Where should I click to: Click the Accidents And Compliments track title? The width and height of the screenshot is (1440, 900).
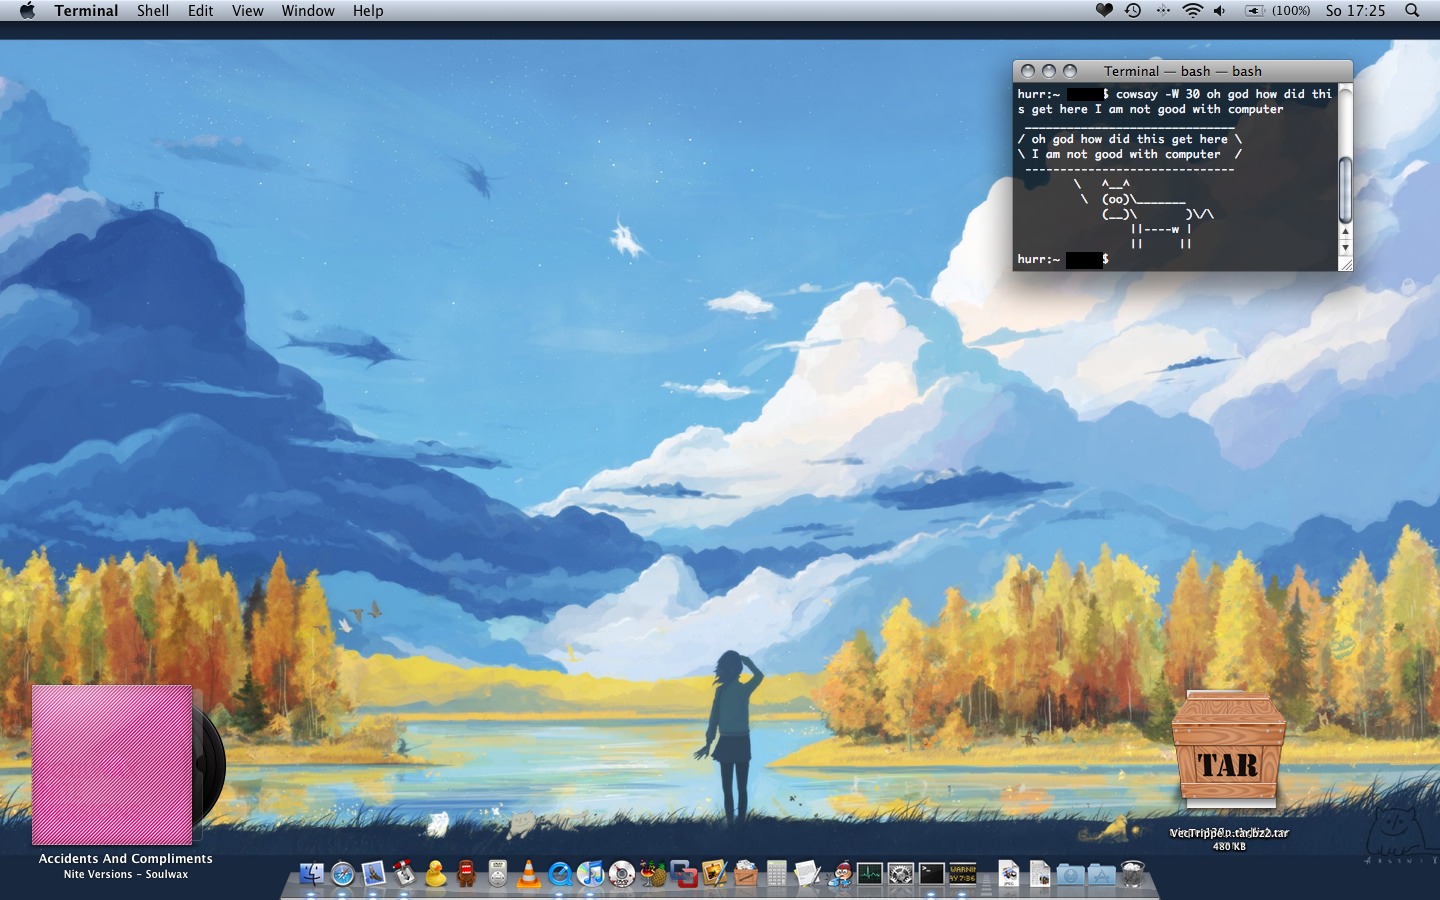(x=126, y=858)
